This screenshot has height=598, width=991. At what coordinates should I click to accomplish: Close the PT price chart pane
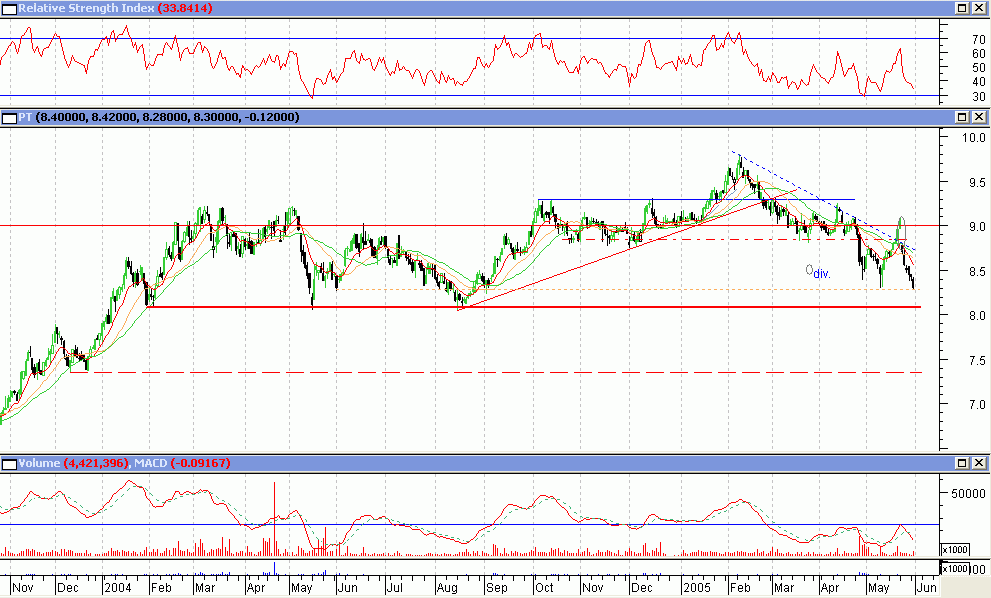[978, 117]
